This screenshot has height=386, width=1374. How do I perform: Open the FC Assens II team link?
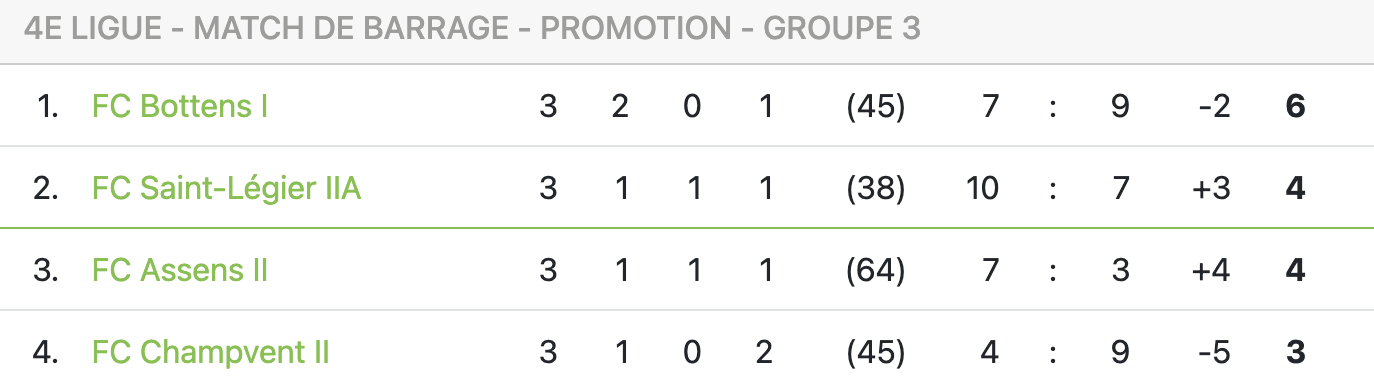coord(180,270)
